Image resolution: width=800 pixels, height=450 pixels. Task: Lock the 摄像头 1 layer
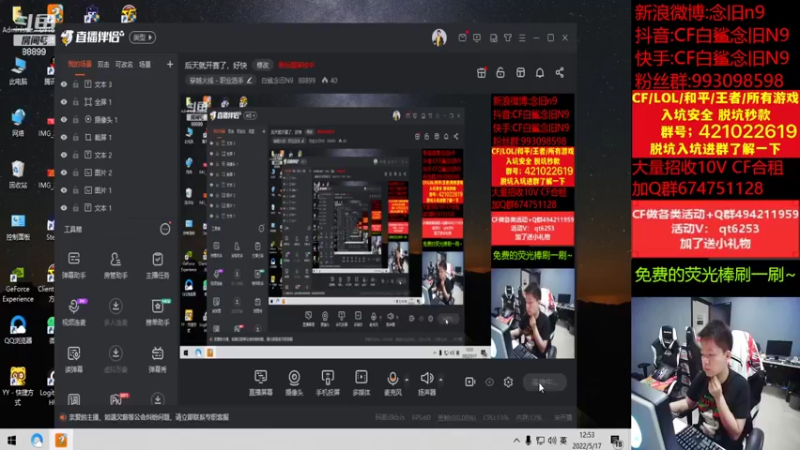tap(76, 119)
